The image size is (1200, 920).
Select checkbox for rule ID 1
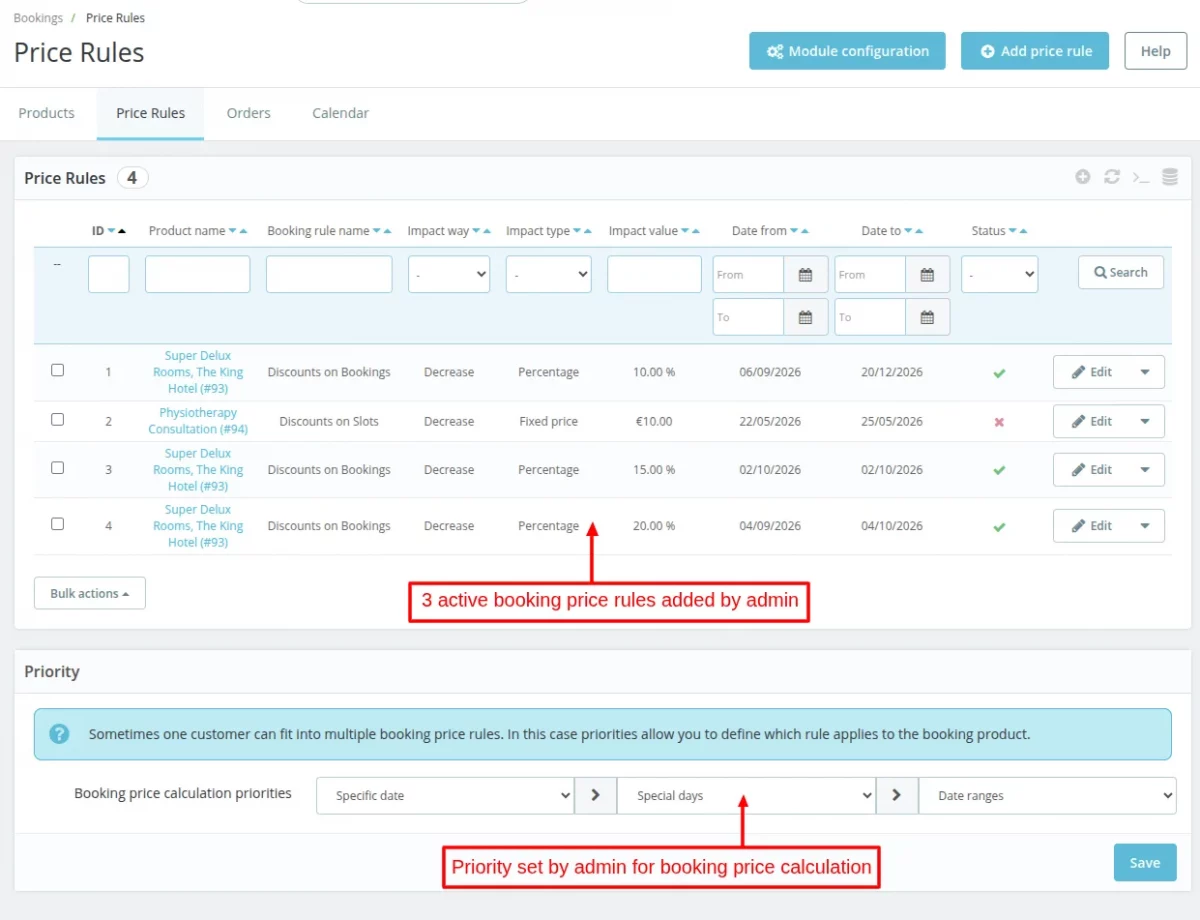click(58, 370)
